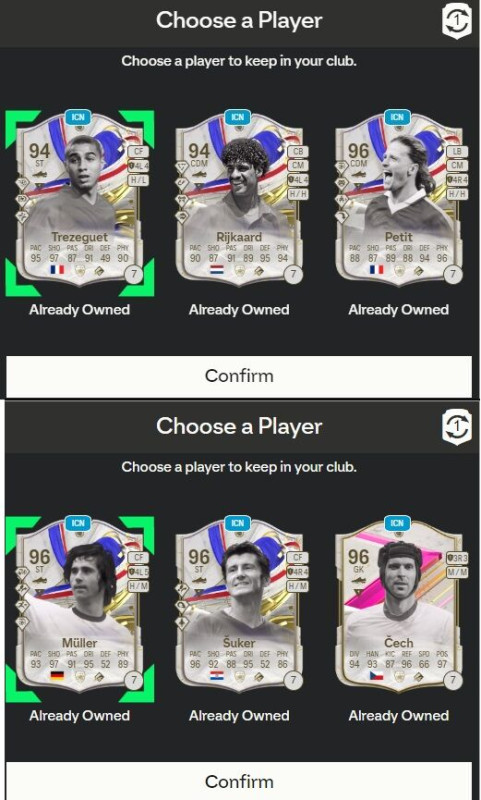The image size is (481, 800).
Task: Click the chemistry number 7 on Petit's card
Action: tap(453, 274)
